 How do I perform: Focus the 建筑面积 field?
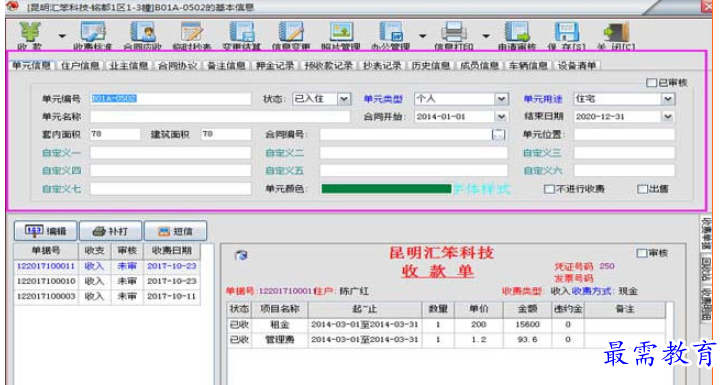click(226, 134)
